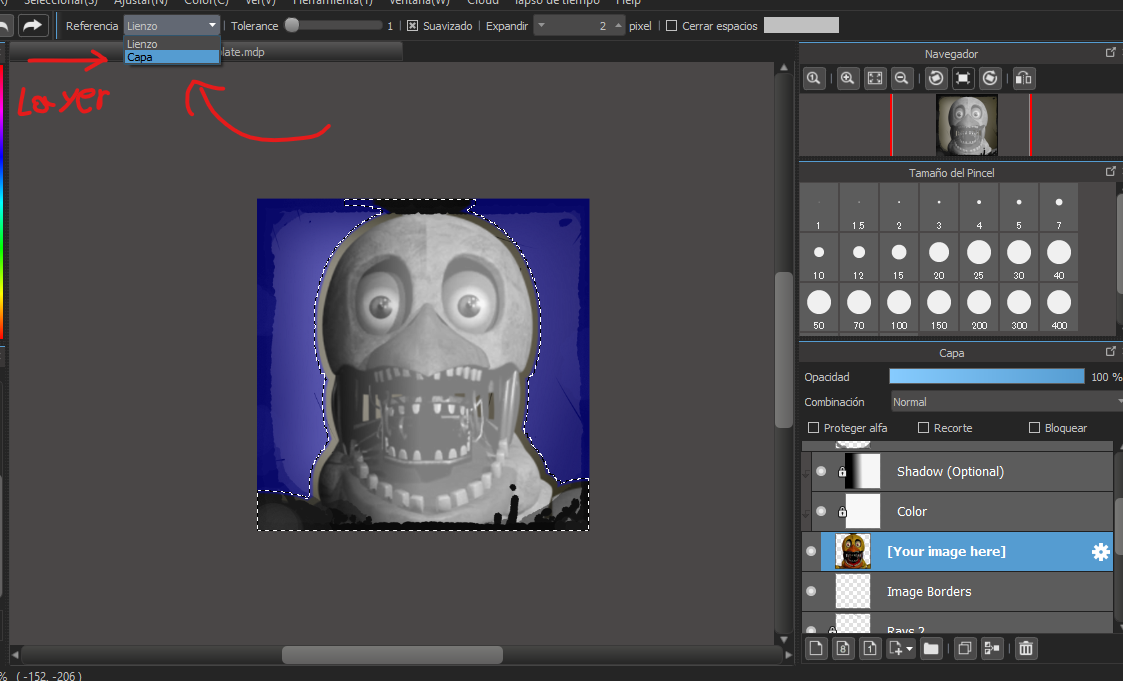Zoom in using the Navegador panel
Screen dimensions: 1123x681
tap(847, 78)
